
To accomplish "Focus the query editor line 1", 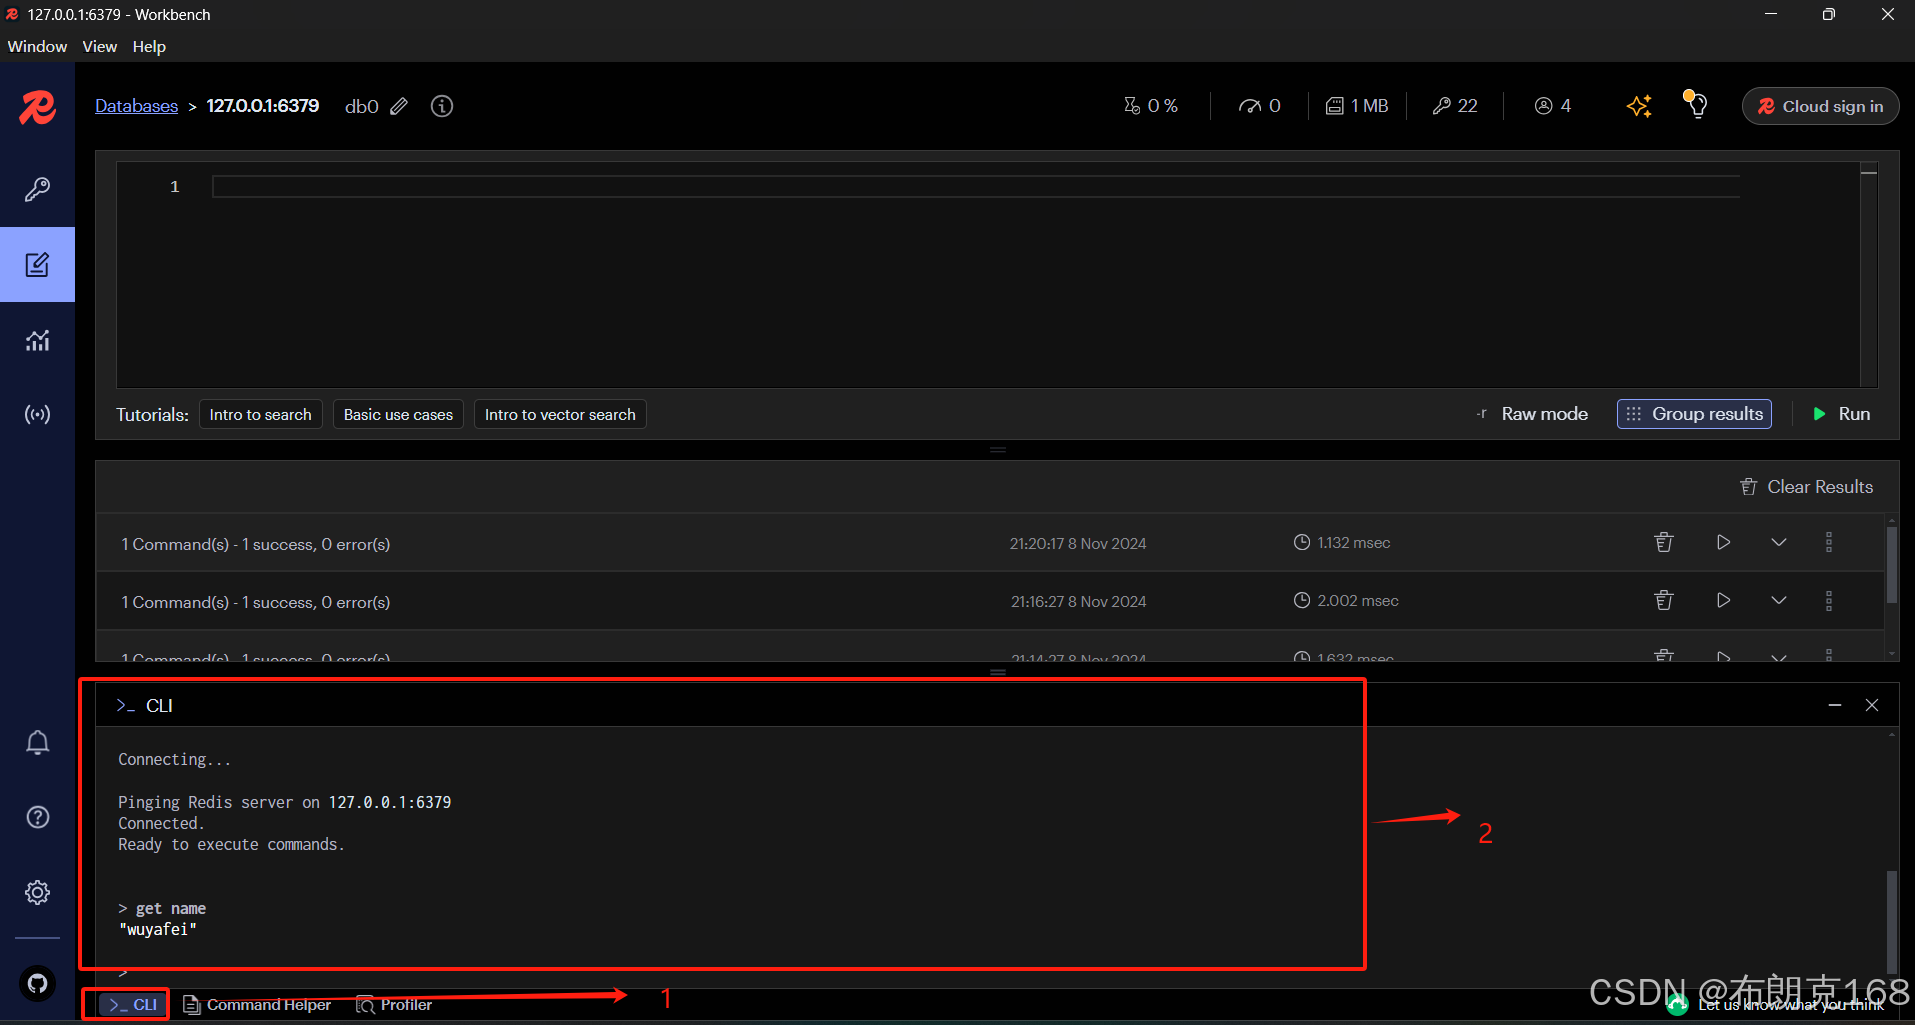I will pyautogui.click(x=975, y=186).
